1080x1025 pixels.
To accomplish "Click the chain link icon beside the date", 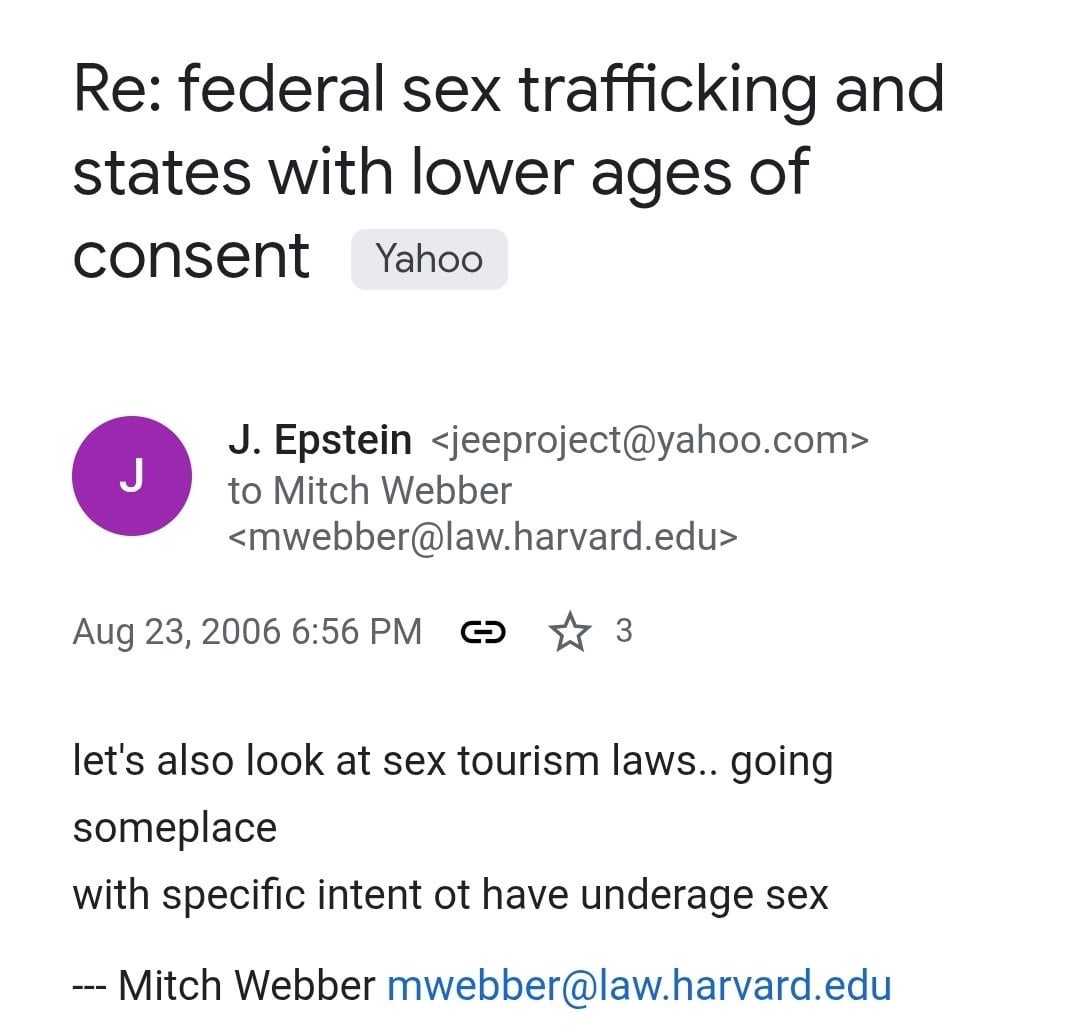I will 482,632.
